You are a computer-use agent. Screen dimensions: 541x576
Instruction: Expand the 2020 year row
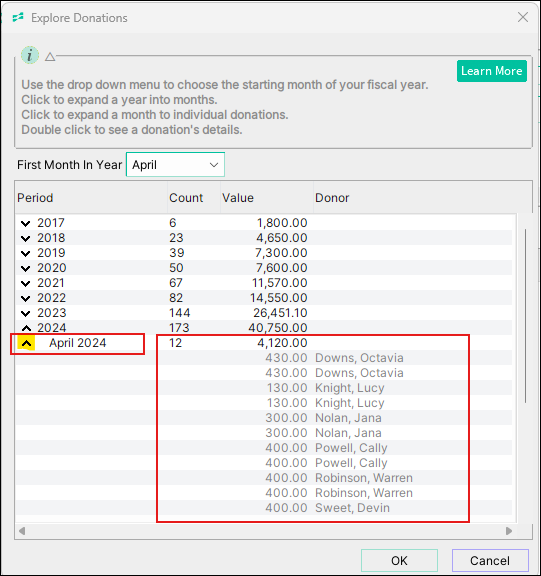coord(25,268)
